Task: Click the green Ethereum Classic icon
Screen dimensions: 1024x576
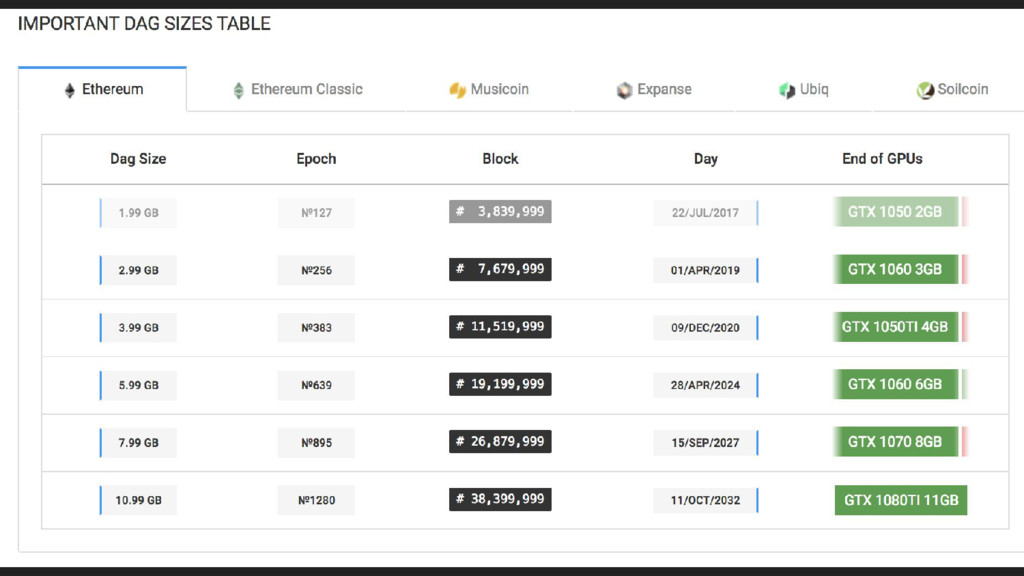Action: (x=238, y=90)
